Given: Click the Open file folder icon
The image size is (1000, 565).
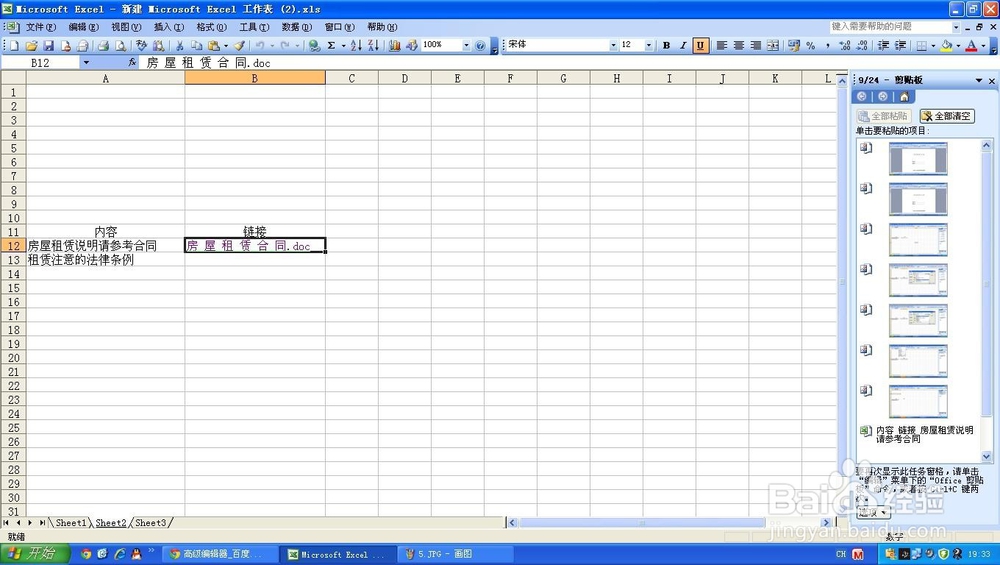Looking at the screenshot, I should 31,45.
